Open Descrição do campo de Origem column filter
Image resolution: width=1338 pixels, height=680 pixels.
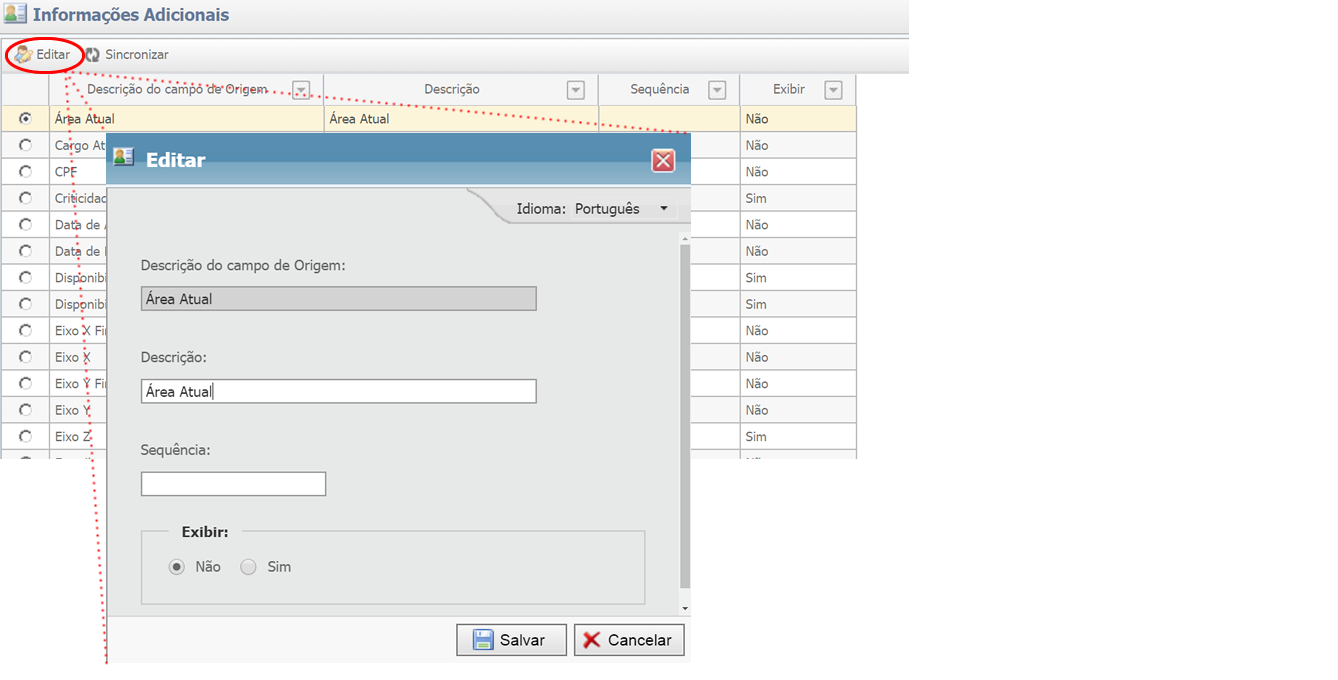[302, 90]
